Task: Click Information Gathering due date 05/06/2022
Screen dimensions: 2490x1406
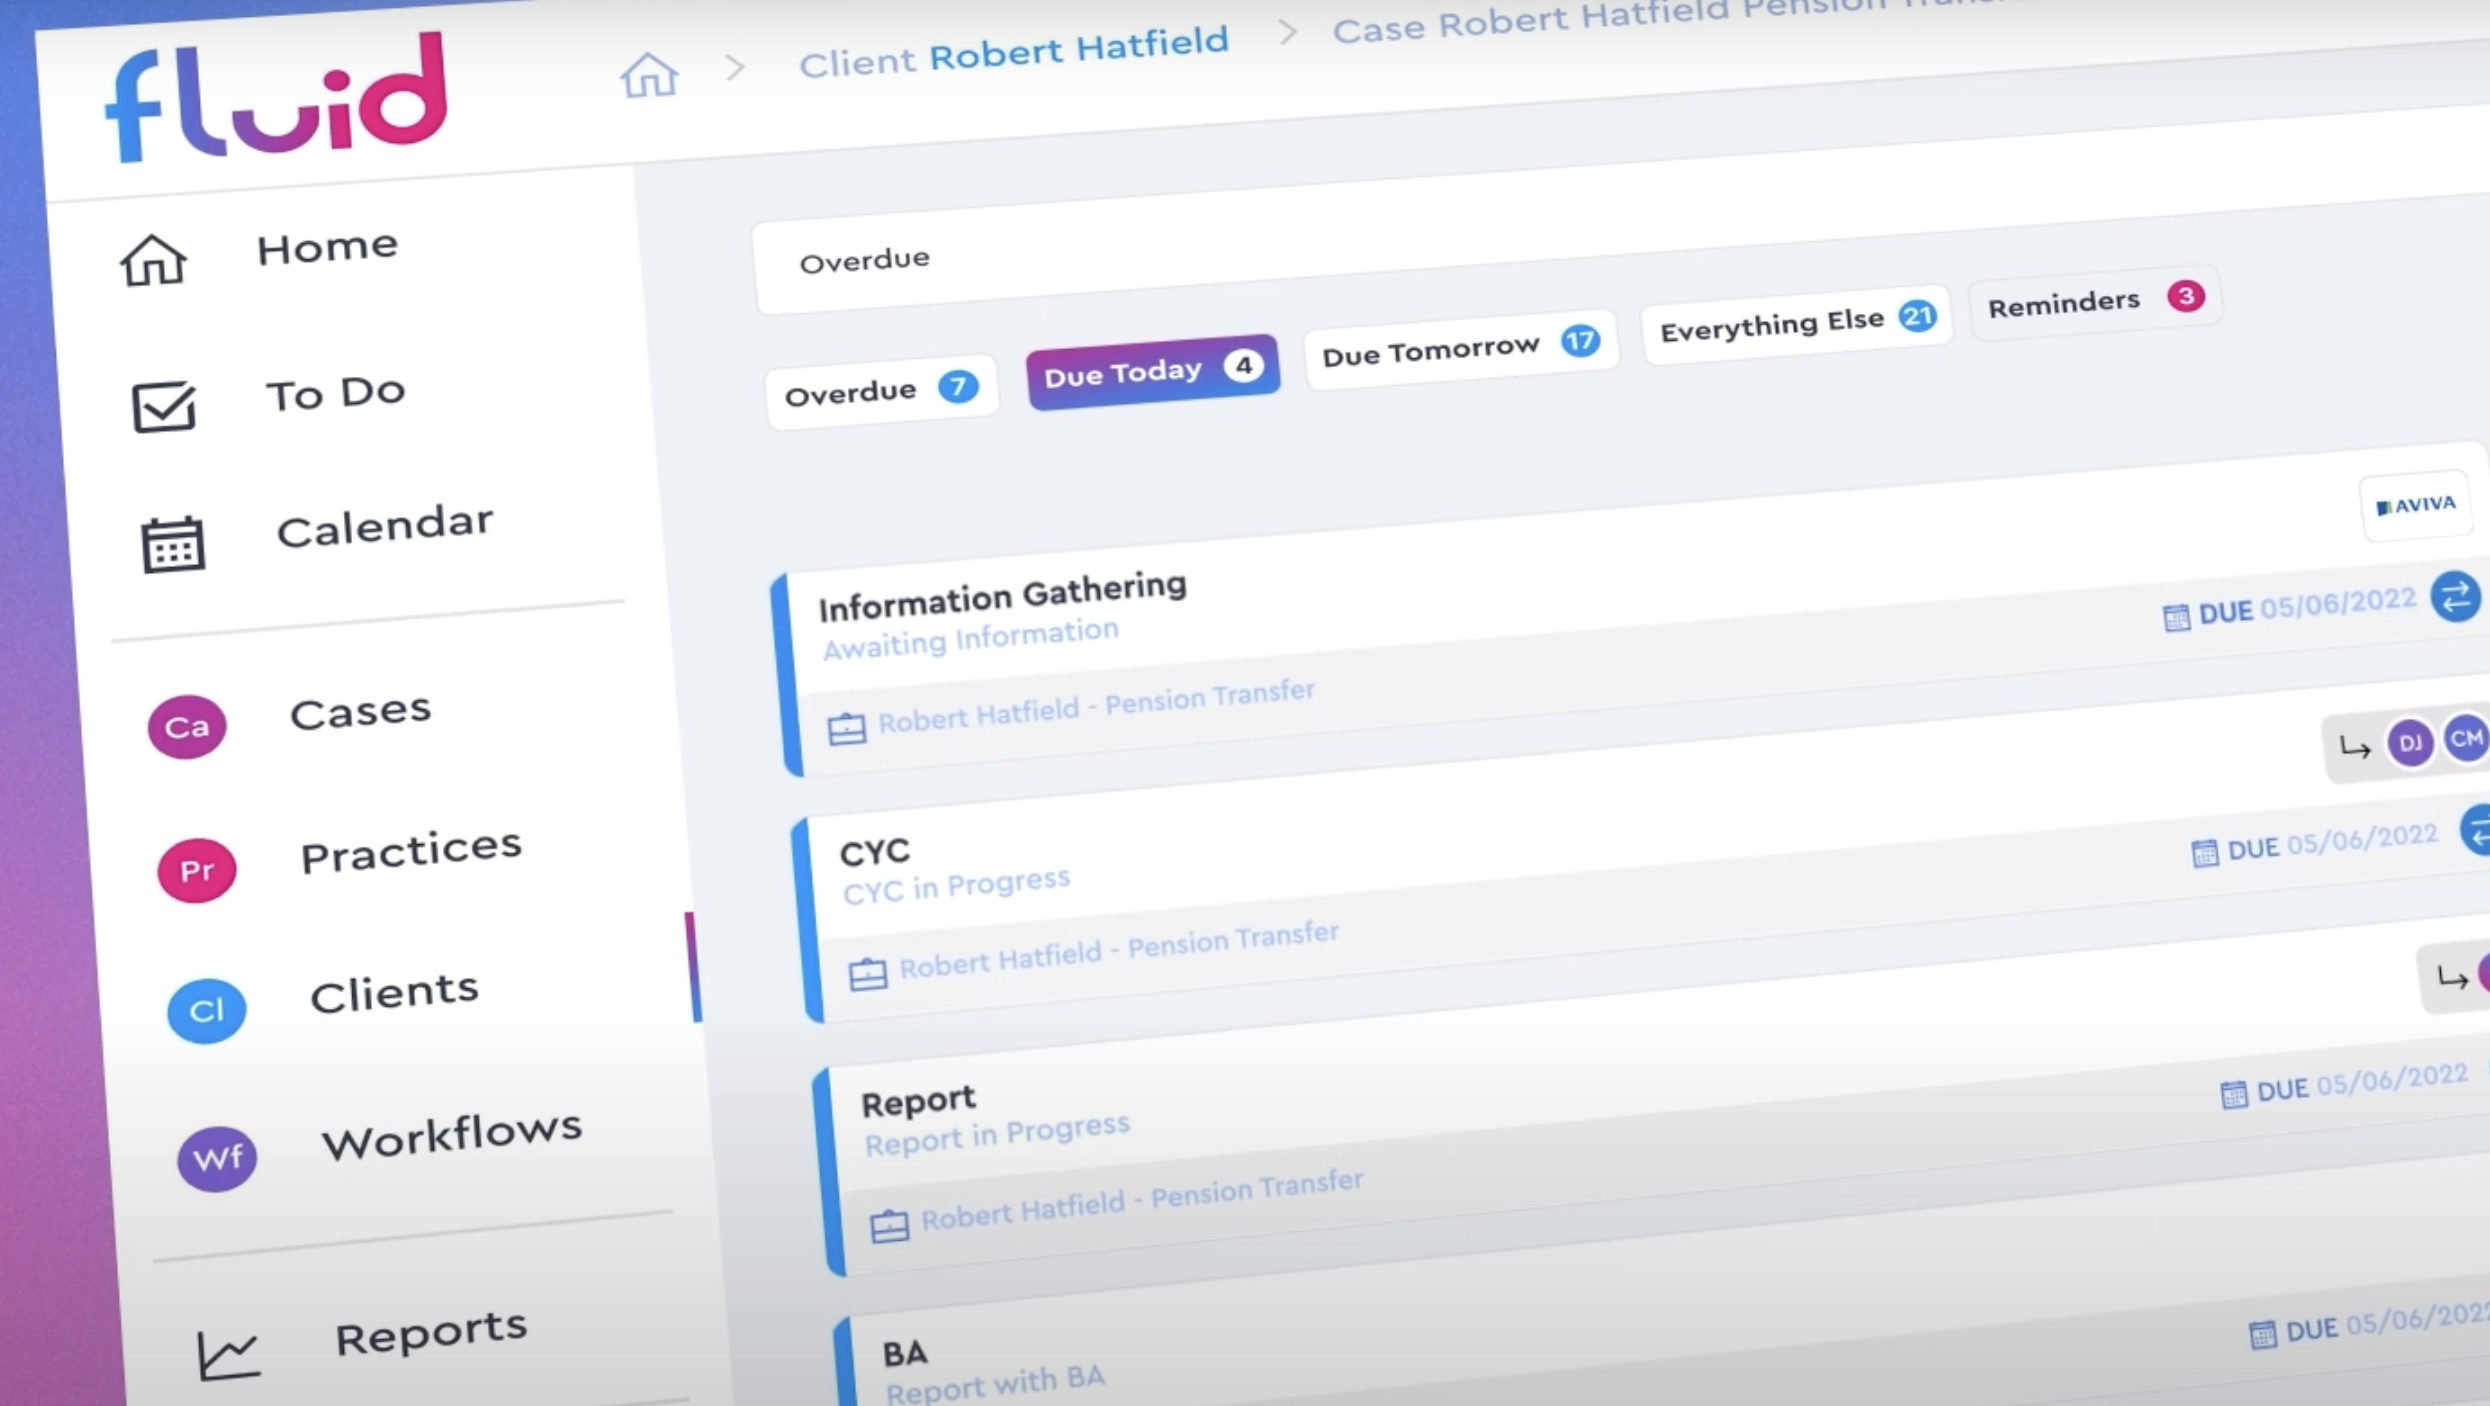Action: coord(2338,603)
